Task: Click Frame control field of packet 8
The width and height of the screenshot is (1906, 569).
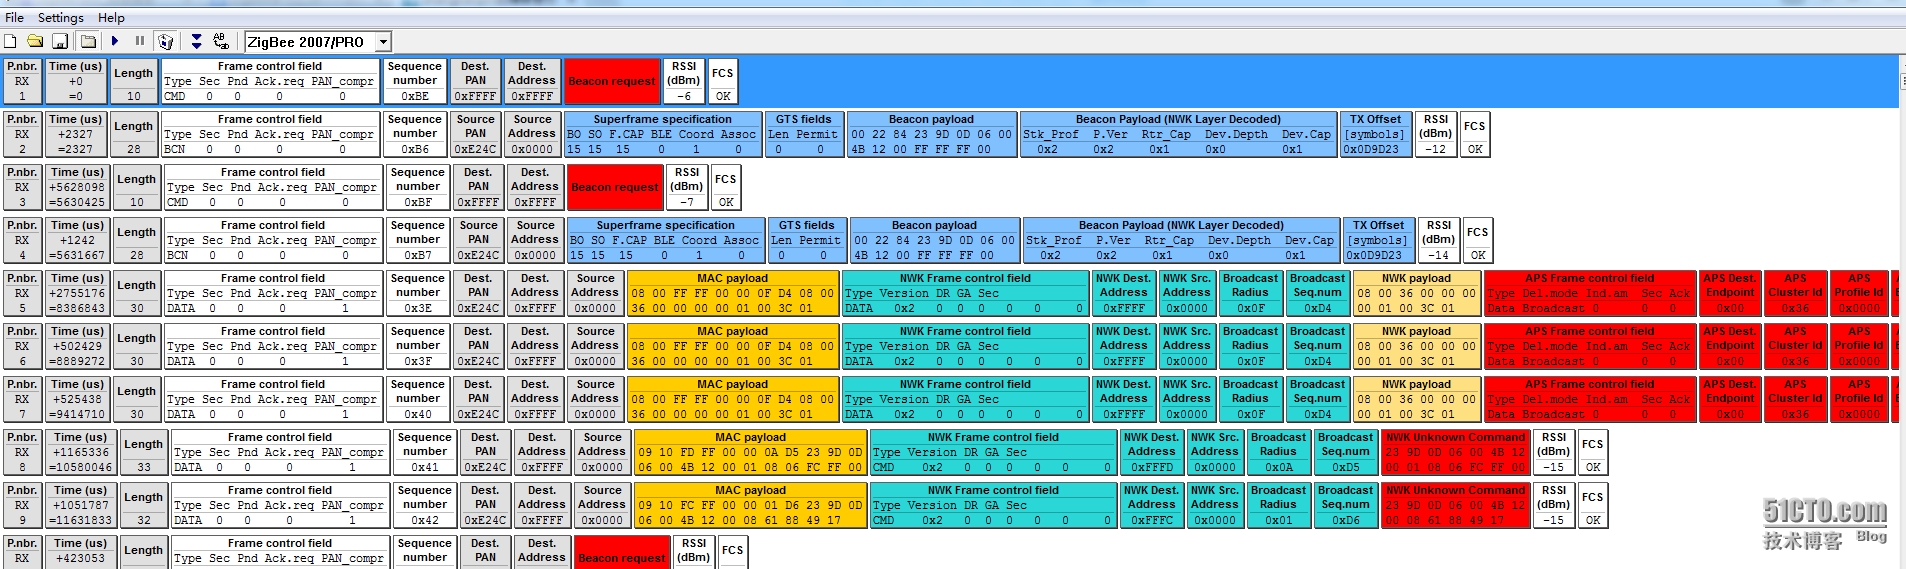Action: (x=280, y=452)
